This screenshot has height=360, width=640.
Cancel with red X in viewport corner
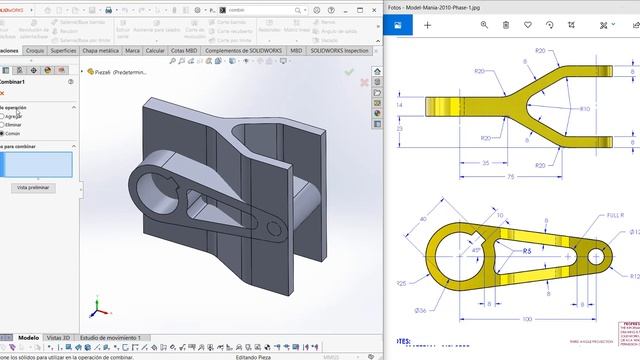coord(364,82)
